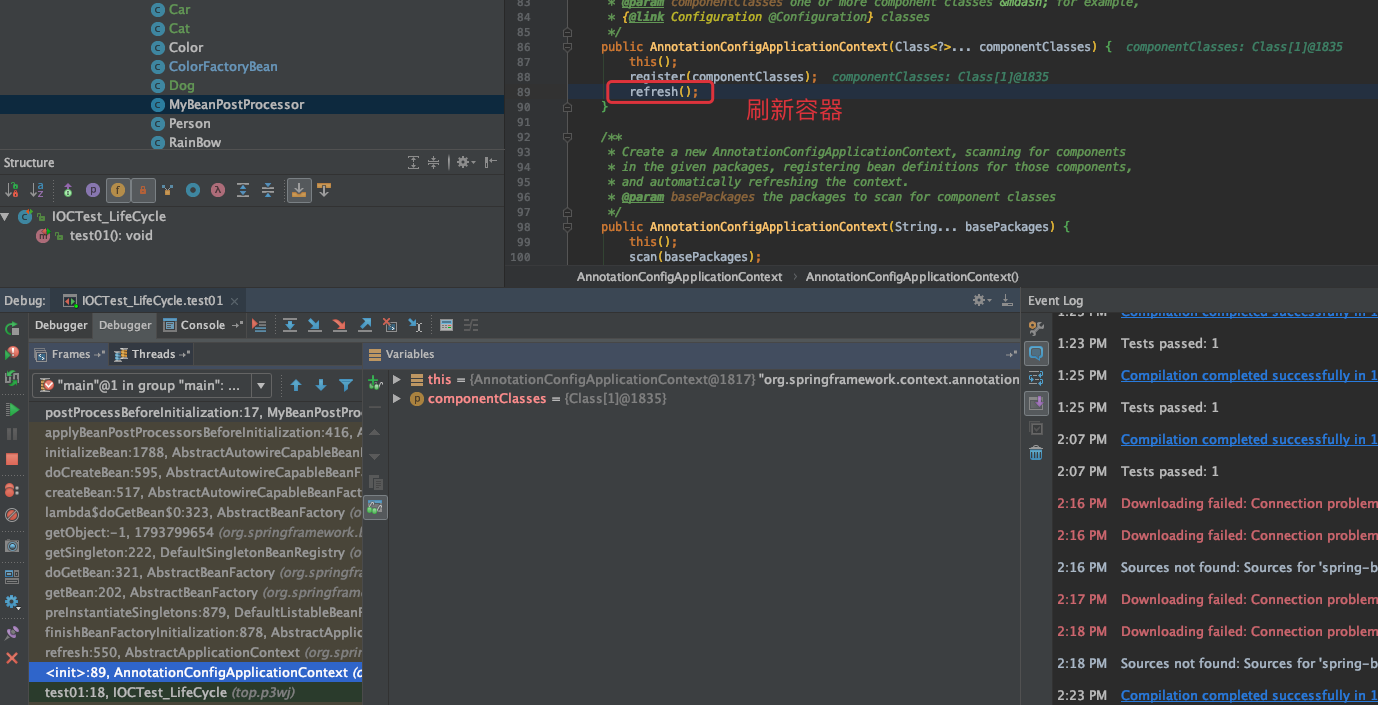Click Restore Layout icon in debug sidebar
The height and width of the screenshot is (705, 1378).
(12, 577)
